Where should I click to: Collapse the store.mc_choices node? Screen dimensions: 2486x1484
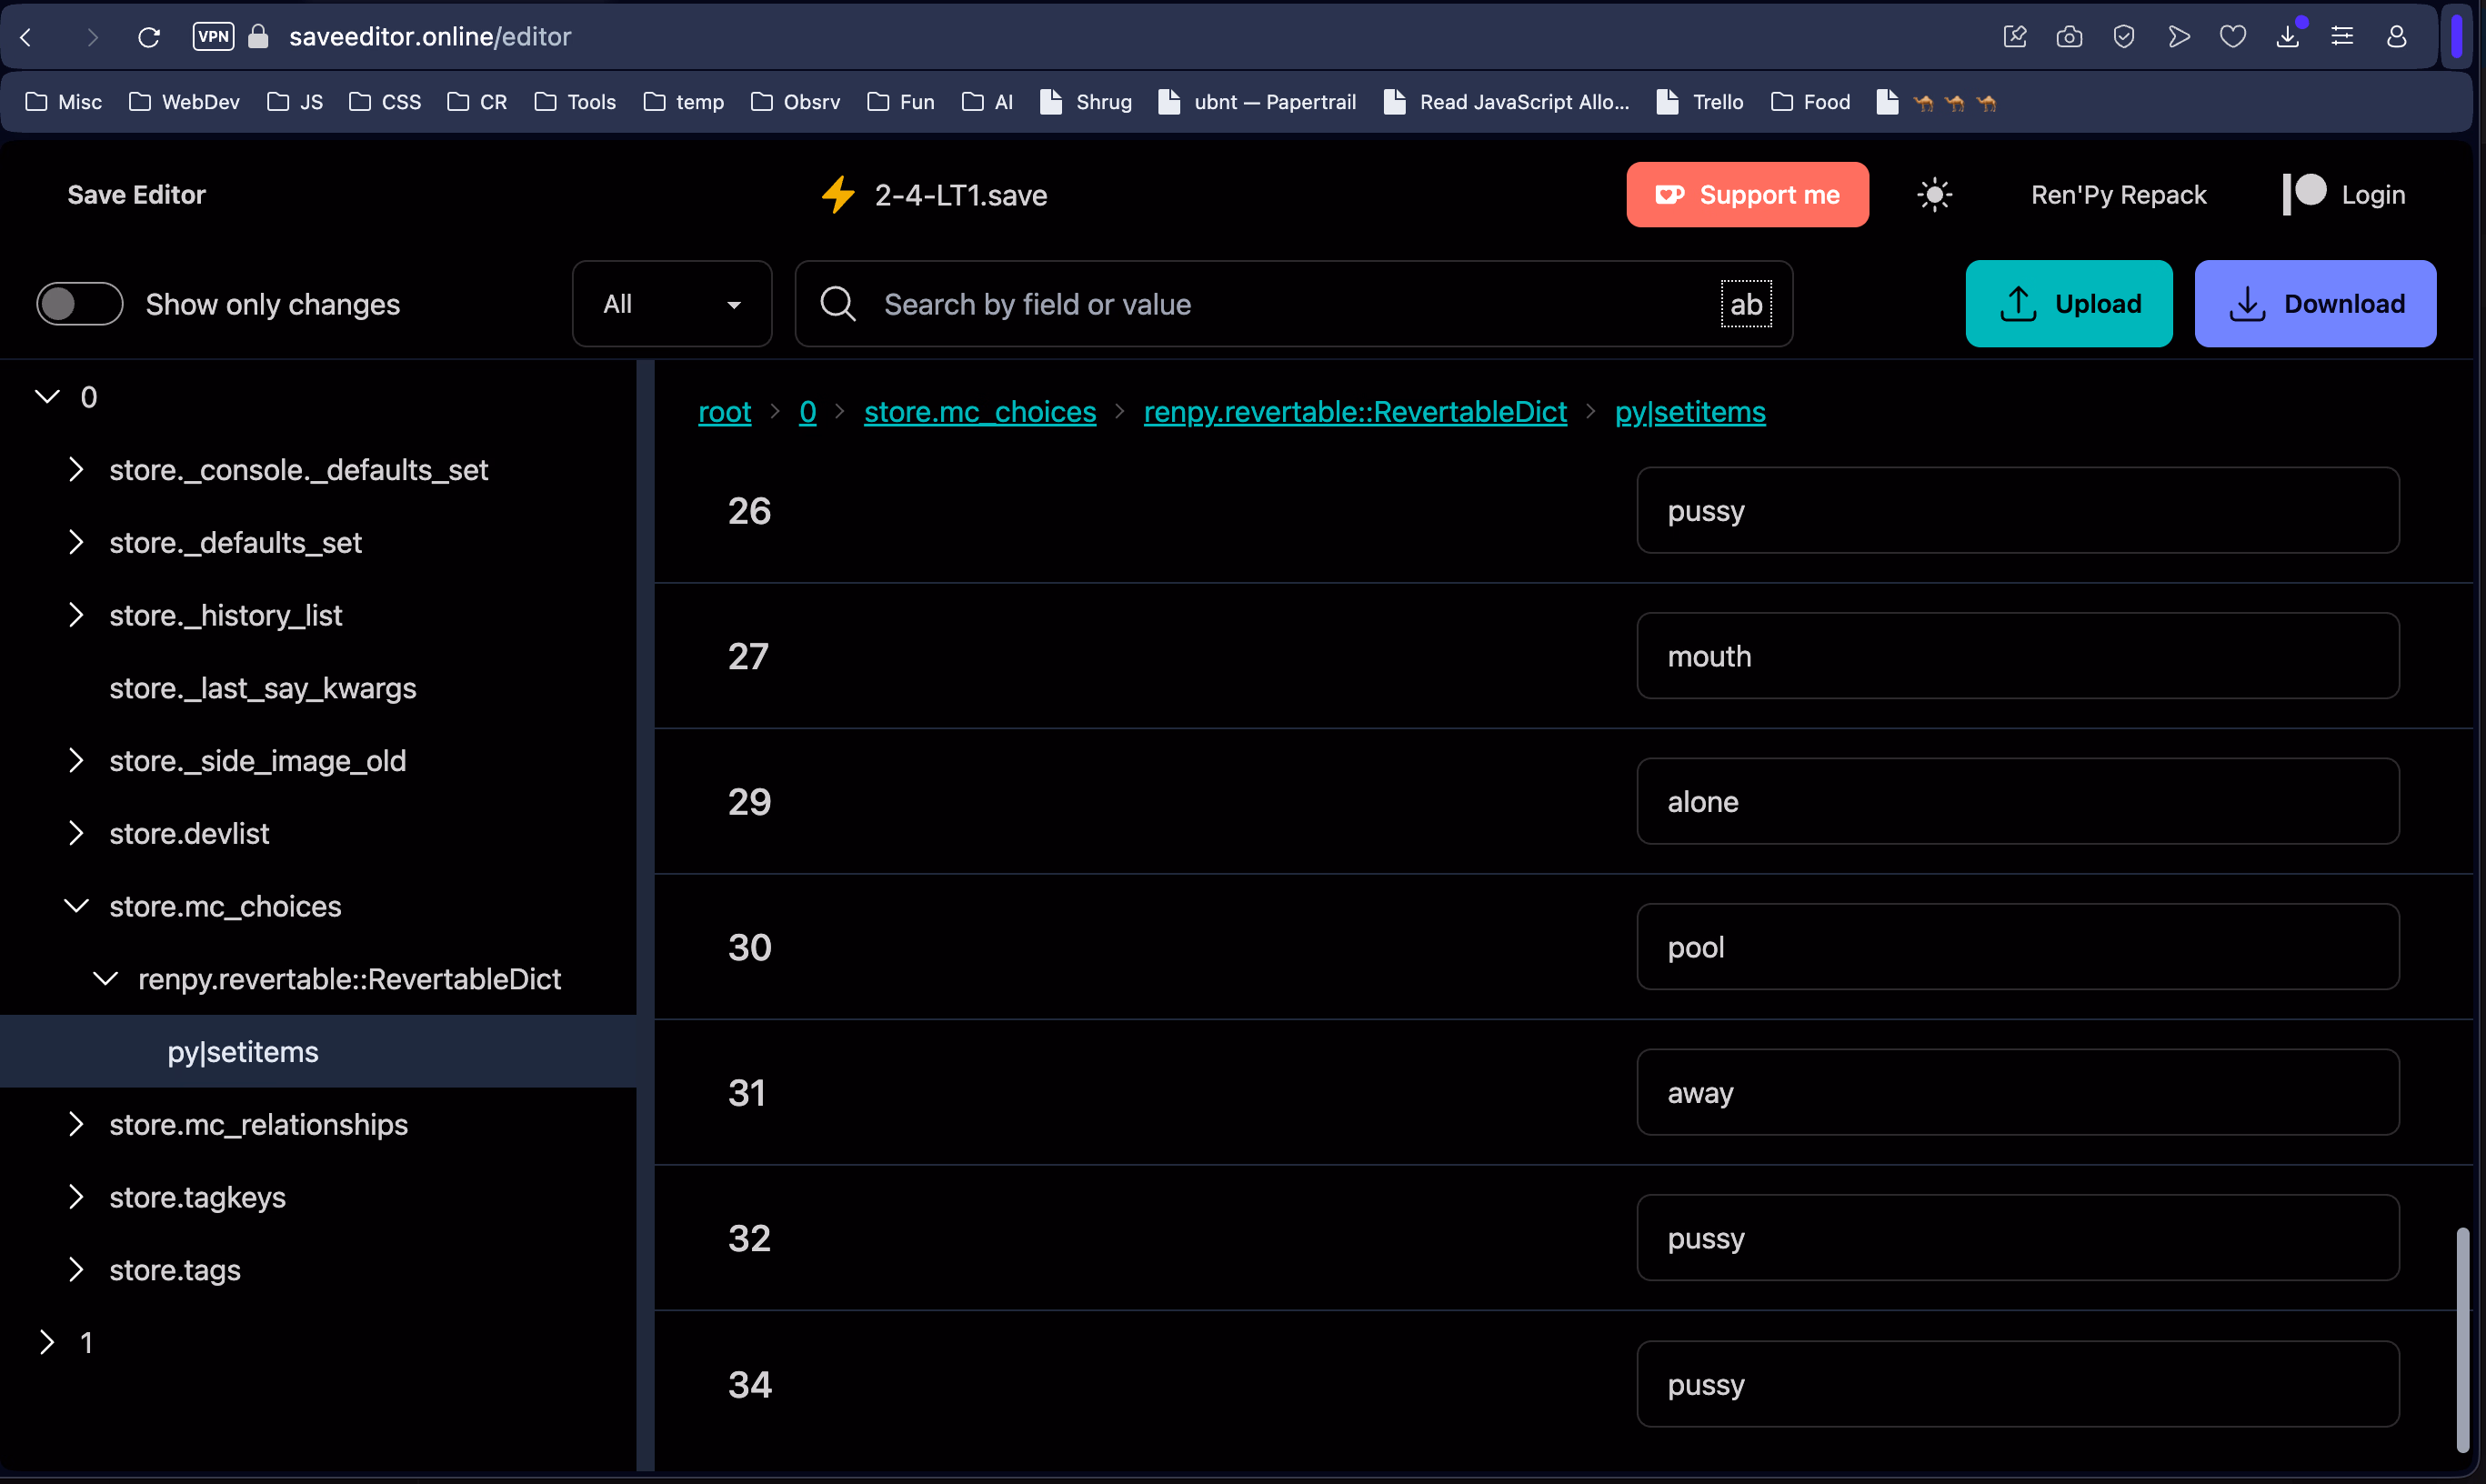[x=76, y=906]
